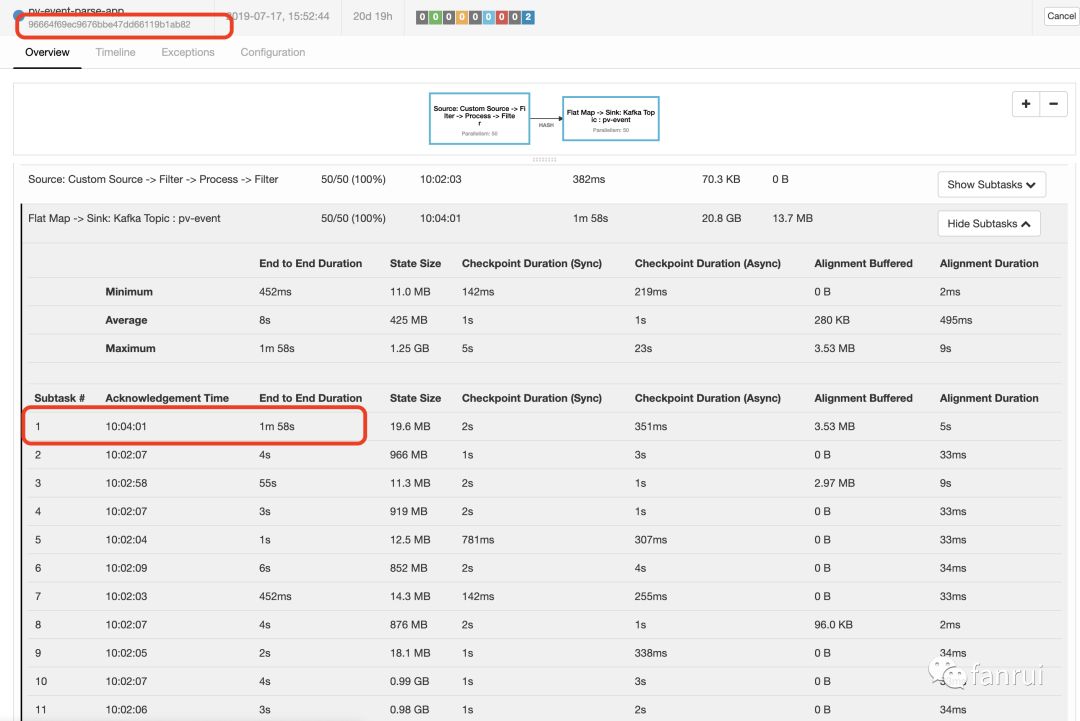Click 382ms duration in Custom Source row
The height and width of the screenshot is (721, 1080).
coord(588,179)
